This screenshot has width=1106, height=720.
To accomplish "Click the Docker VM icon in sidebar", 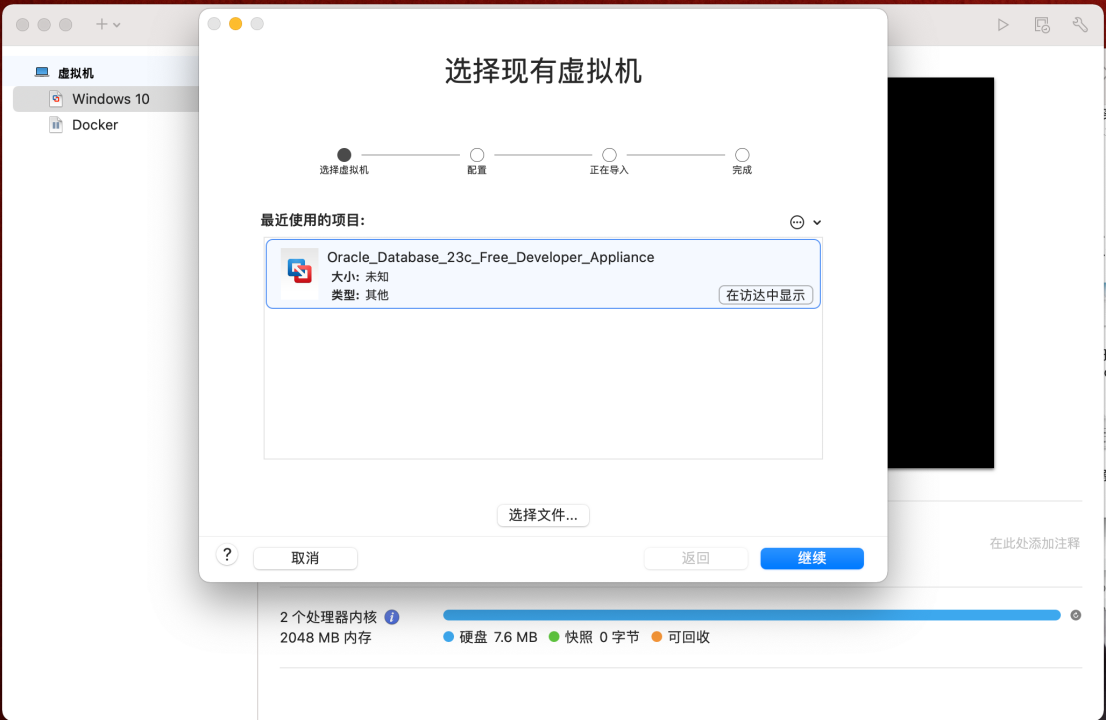I will pos(56,125).
